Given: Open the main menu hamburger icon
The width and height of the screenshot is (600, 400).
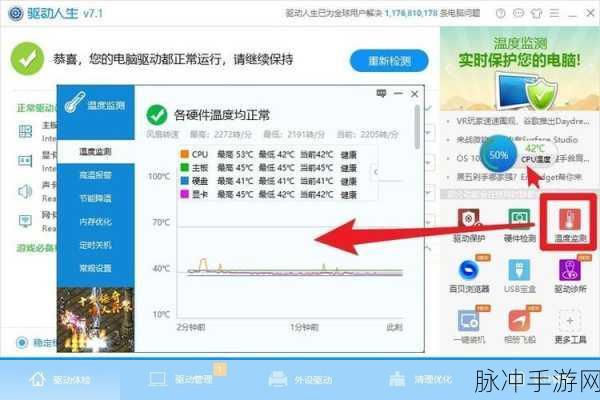Looking at the screenshot, I should [x=554, y=13].
